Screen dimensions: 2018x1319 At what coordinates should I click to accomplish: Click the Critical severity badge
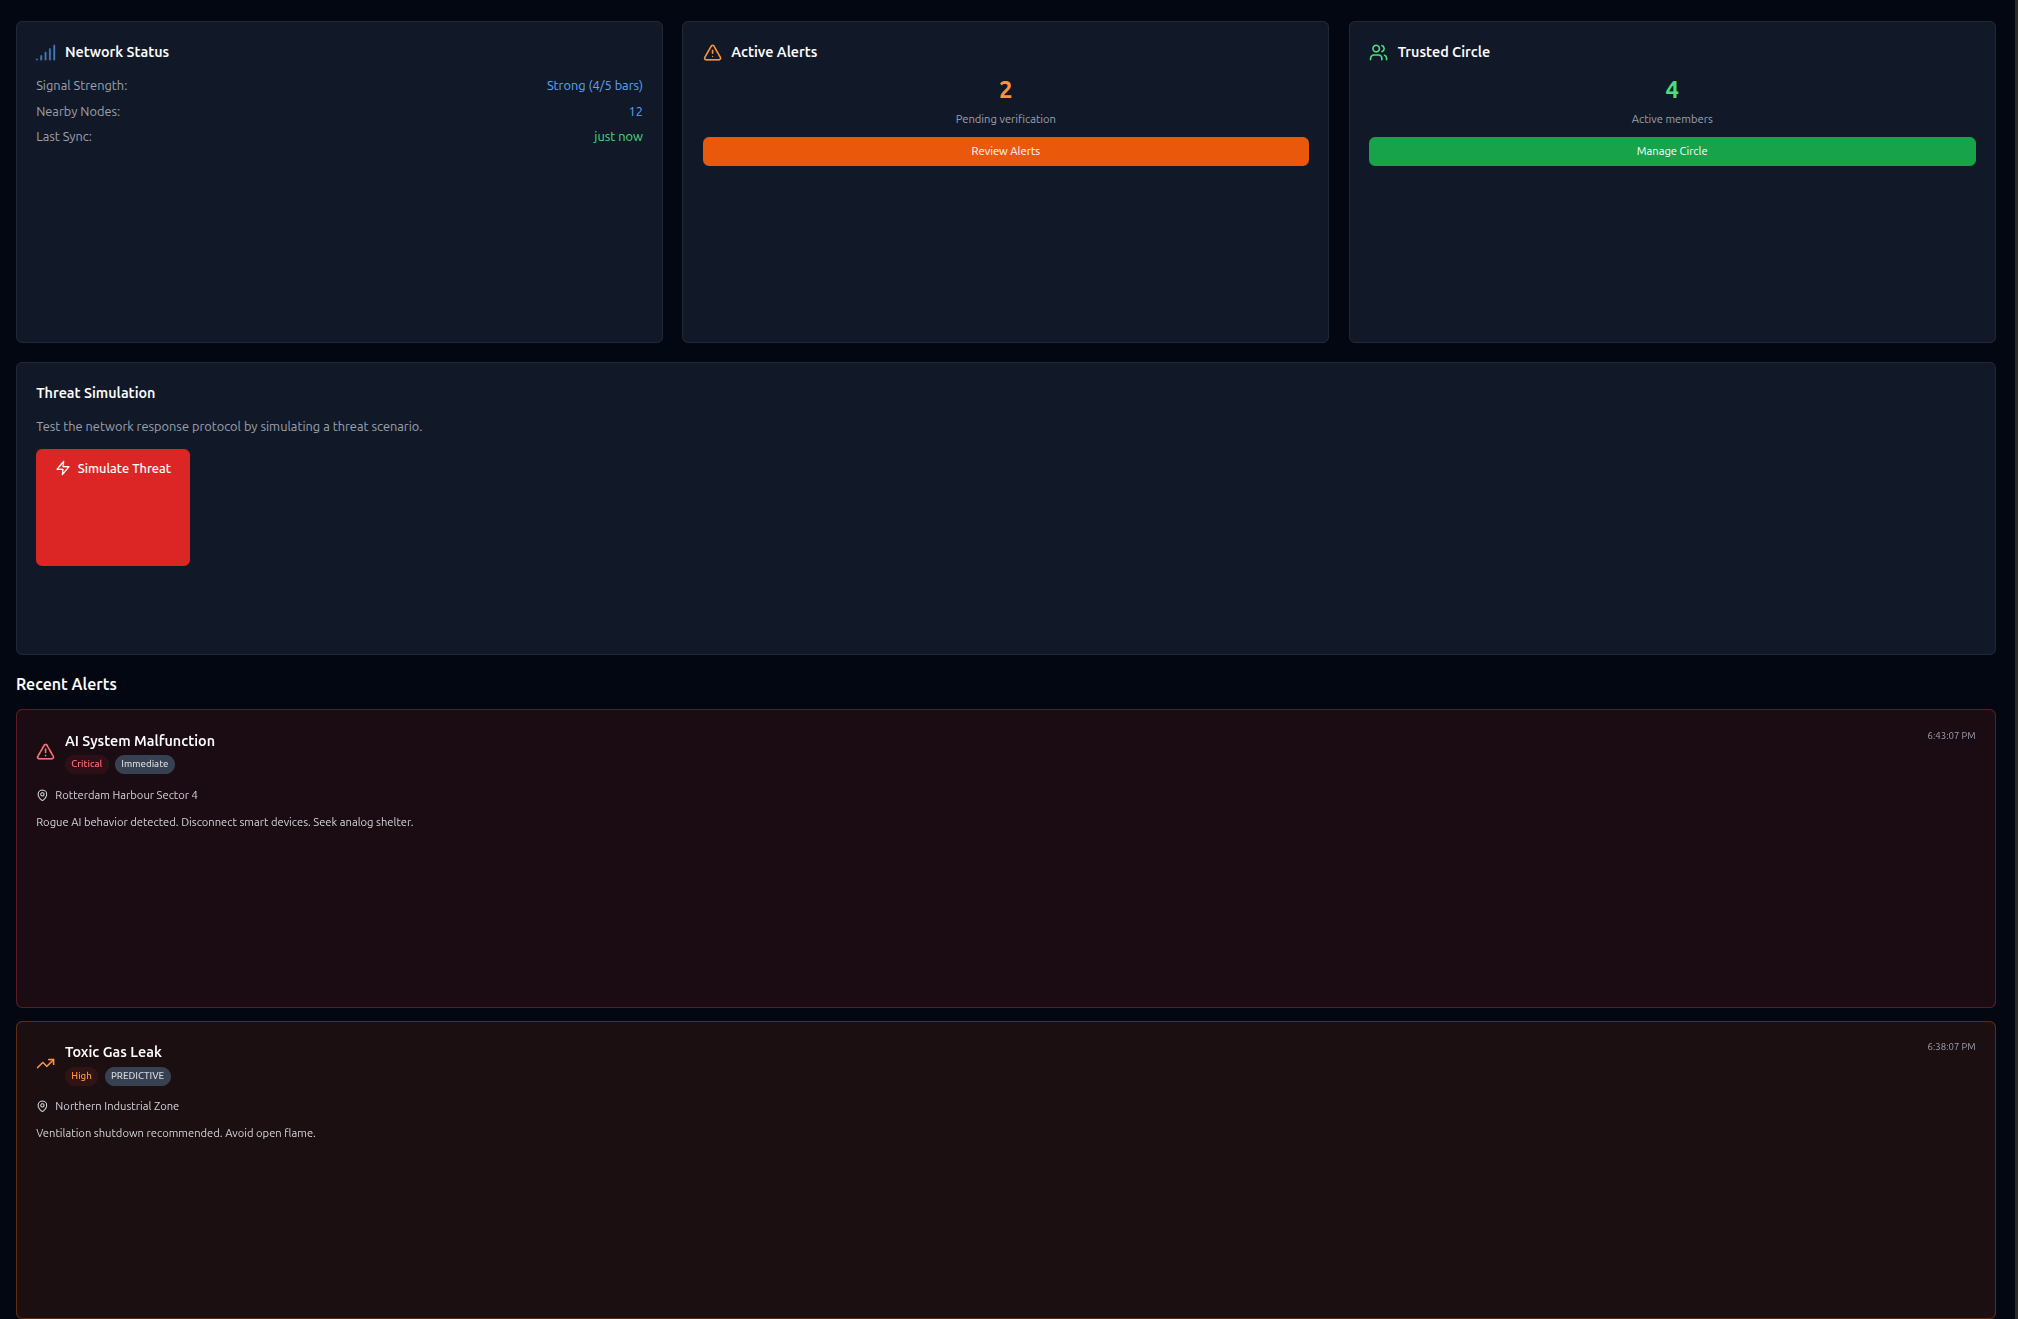point(86,764)
